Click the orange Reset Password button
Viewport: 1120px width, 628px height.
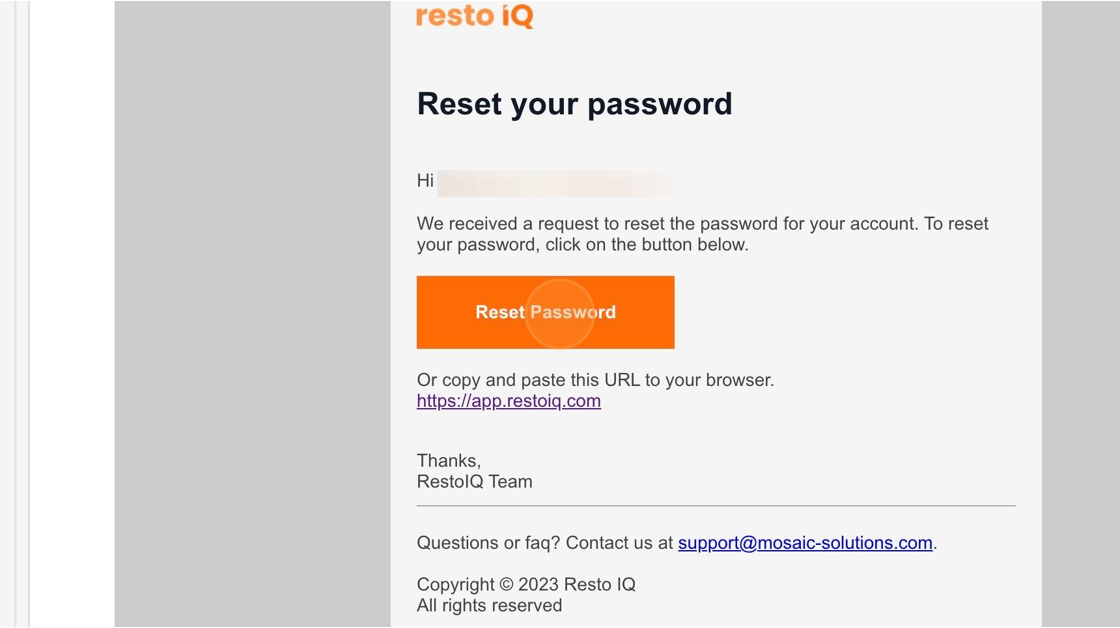pyautogui.click(x=545, y=312)
